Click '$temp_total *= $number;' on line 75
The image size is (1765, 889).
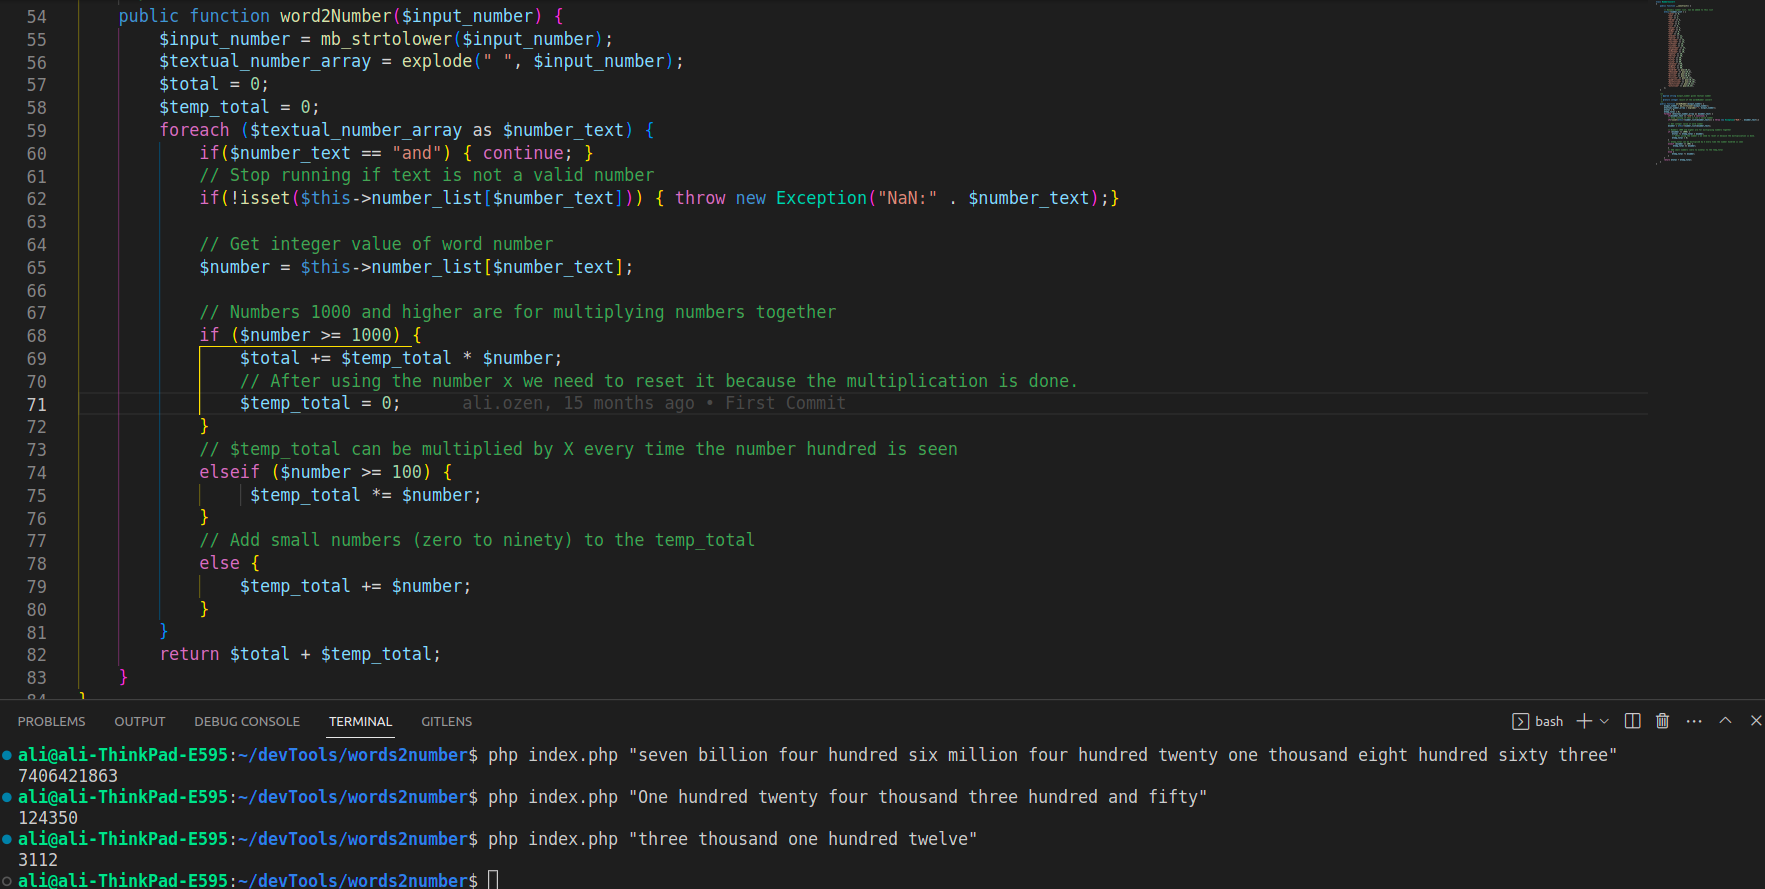(365, 495)
